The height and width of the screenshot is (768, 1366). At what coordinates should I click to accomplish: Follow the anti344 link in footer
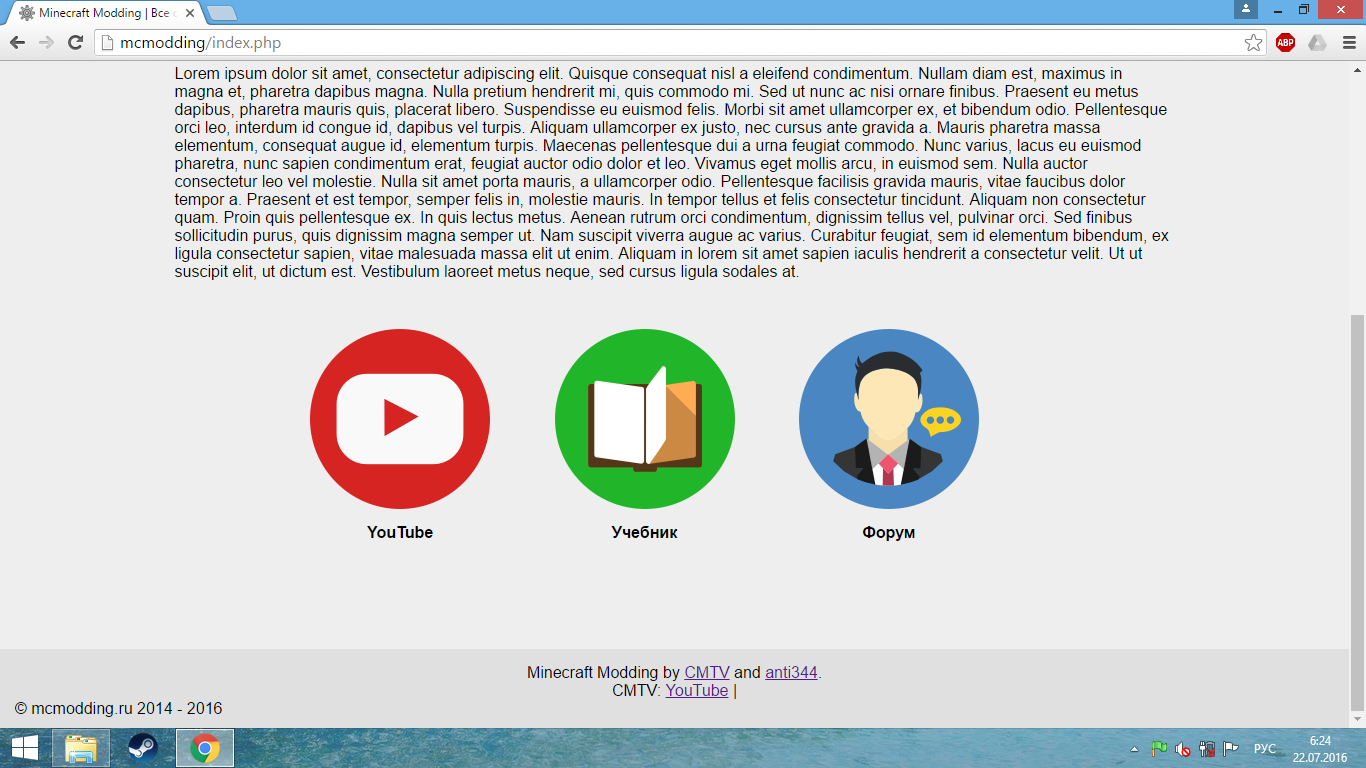(792, 673)
